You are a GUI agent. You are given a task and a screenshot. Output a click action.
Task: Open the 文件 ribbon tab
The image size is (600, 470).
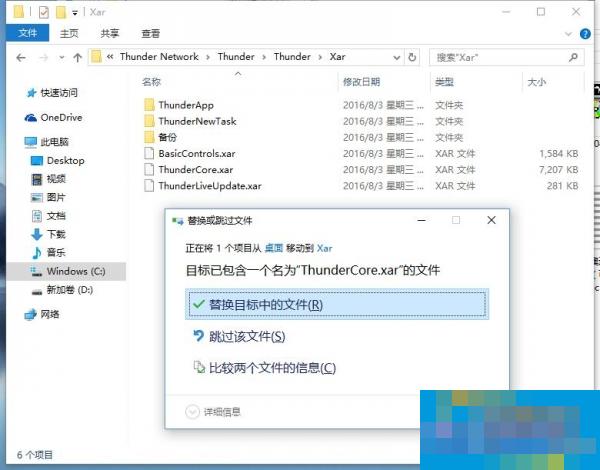[28, 33]
